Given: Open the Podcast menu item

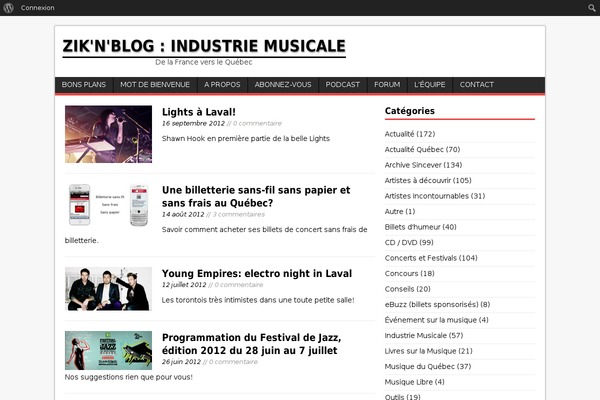Looking at the screenshot, I should click(342, 85).
